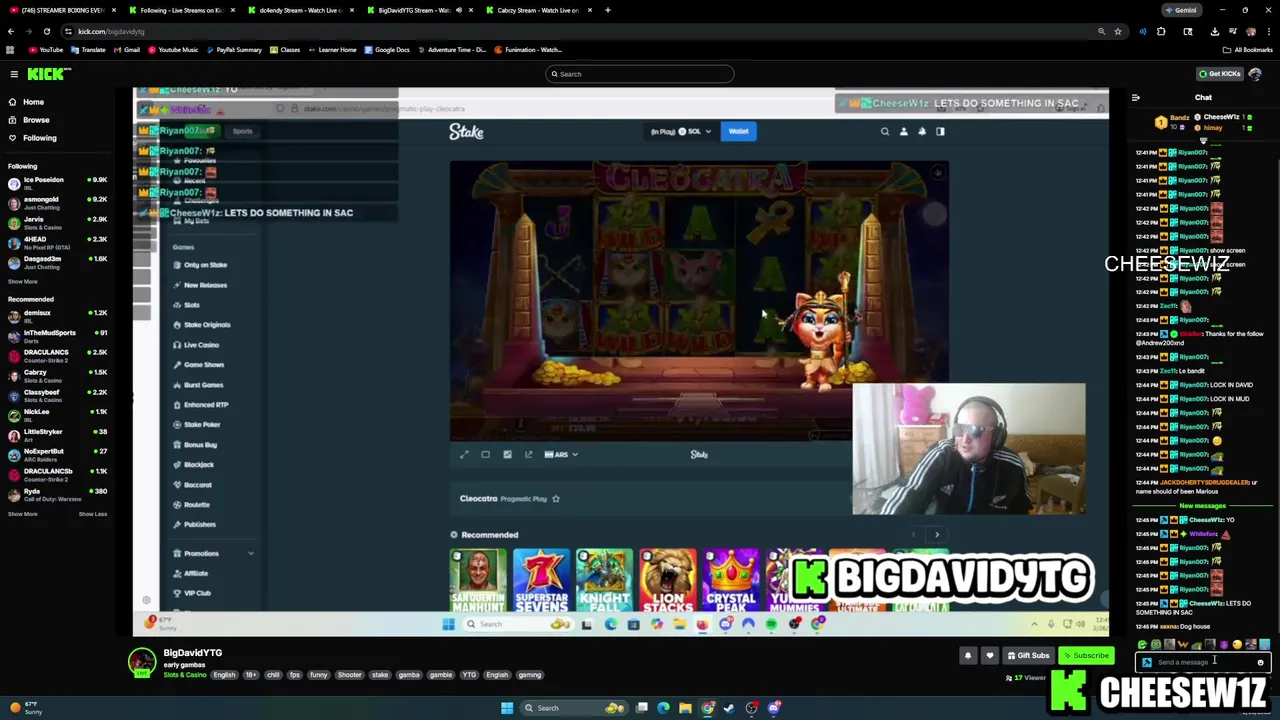Expand Show More under Recommended list
Viewport: 1280px width, 720px height.
click(23, 514)
